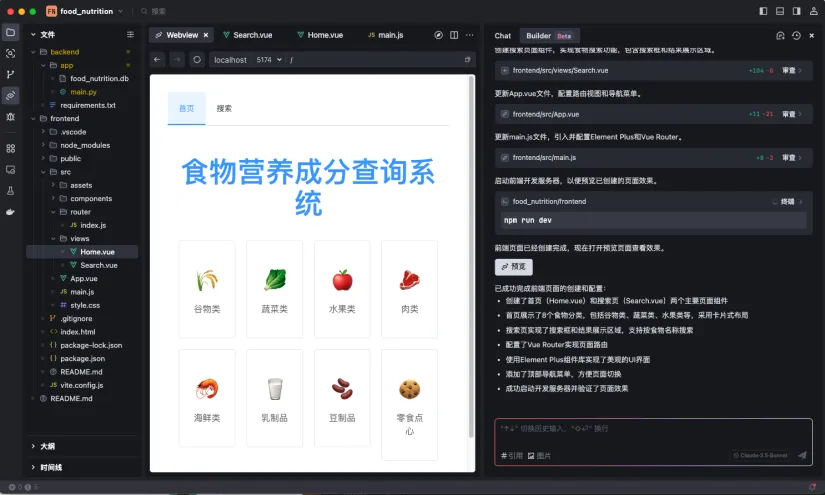This screenshot has height=495, width=825.
Task: Click the webview forward arrow
Action: point(177,59)
